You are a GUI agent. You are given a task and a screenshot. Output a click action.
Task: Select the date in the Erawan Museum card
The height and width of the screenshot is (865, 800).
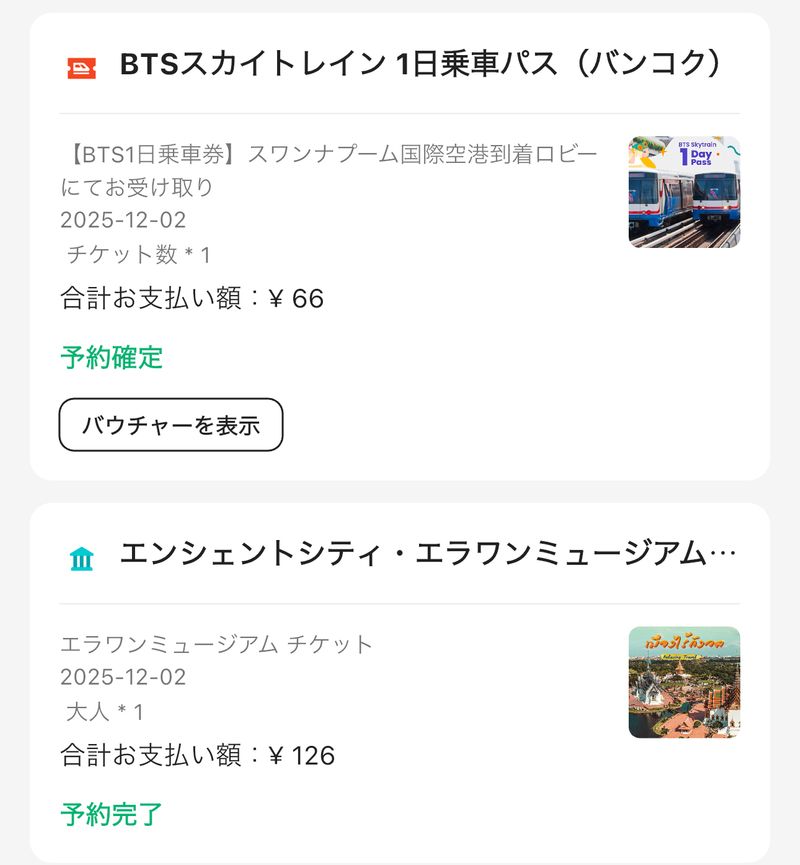pyautogui.click(x=123, y=677)
